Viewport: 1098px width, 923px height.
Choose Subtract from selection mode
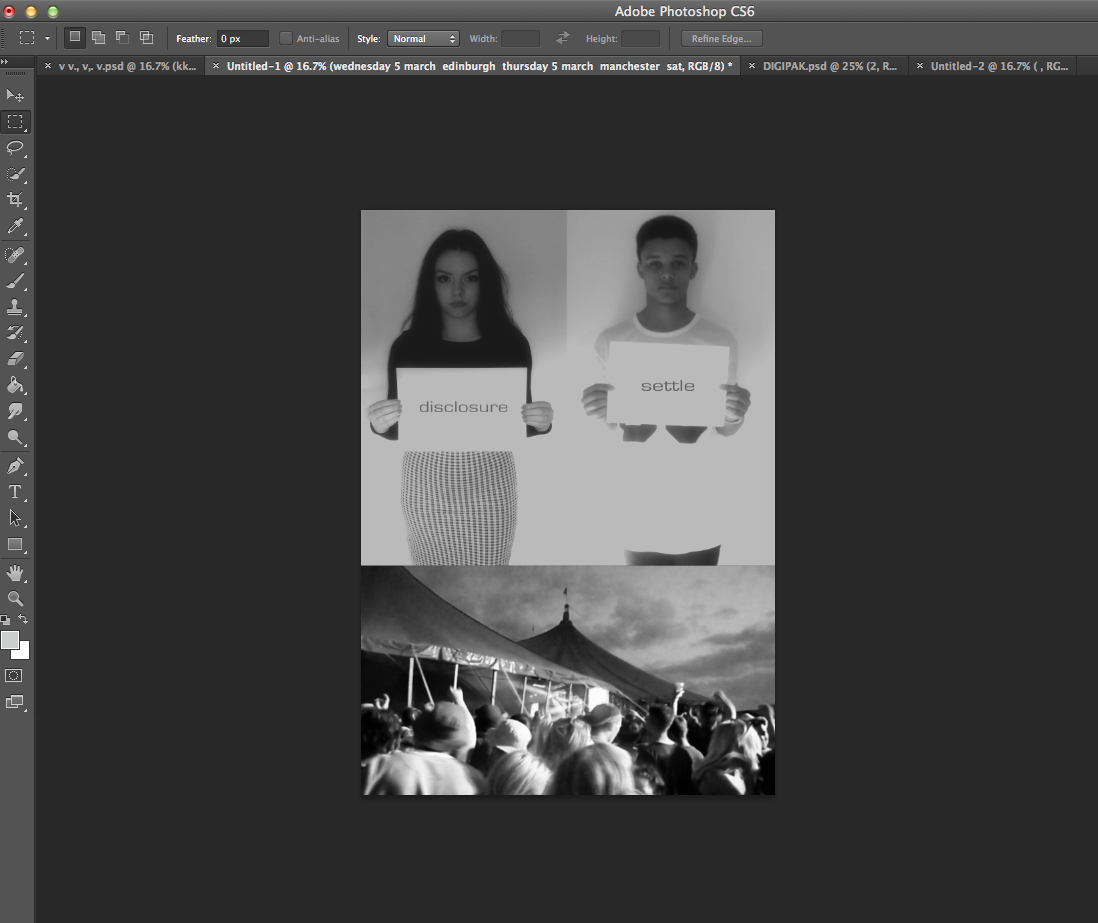[x=123, y=38]
